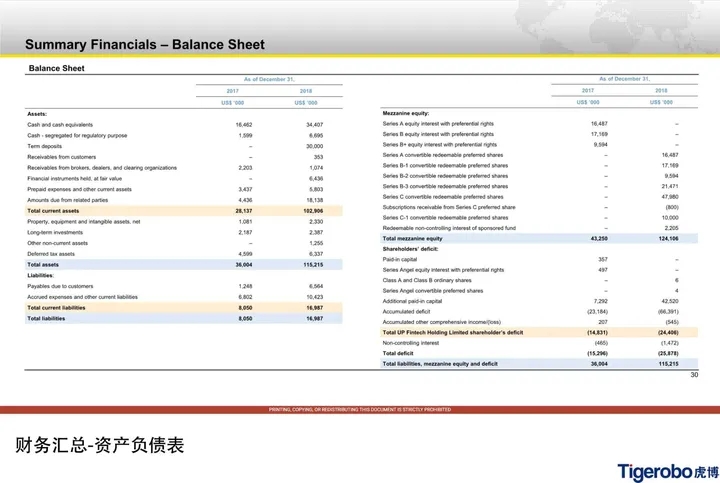720x483 pixels.
Task: Select the 'Balance Sheet' section heading
Action: click(56, 68)
